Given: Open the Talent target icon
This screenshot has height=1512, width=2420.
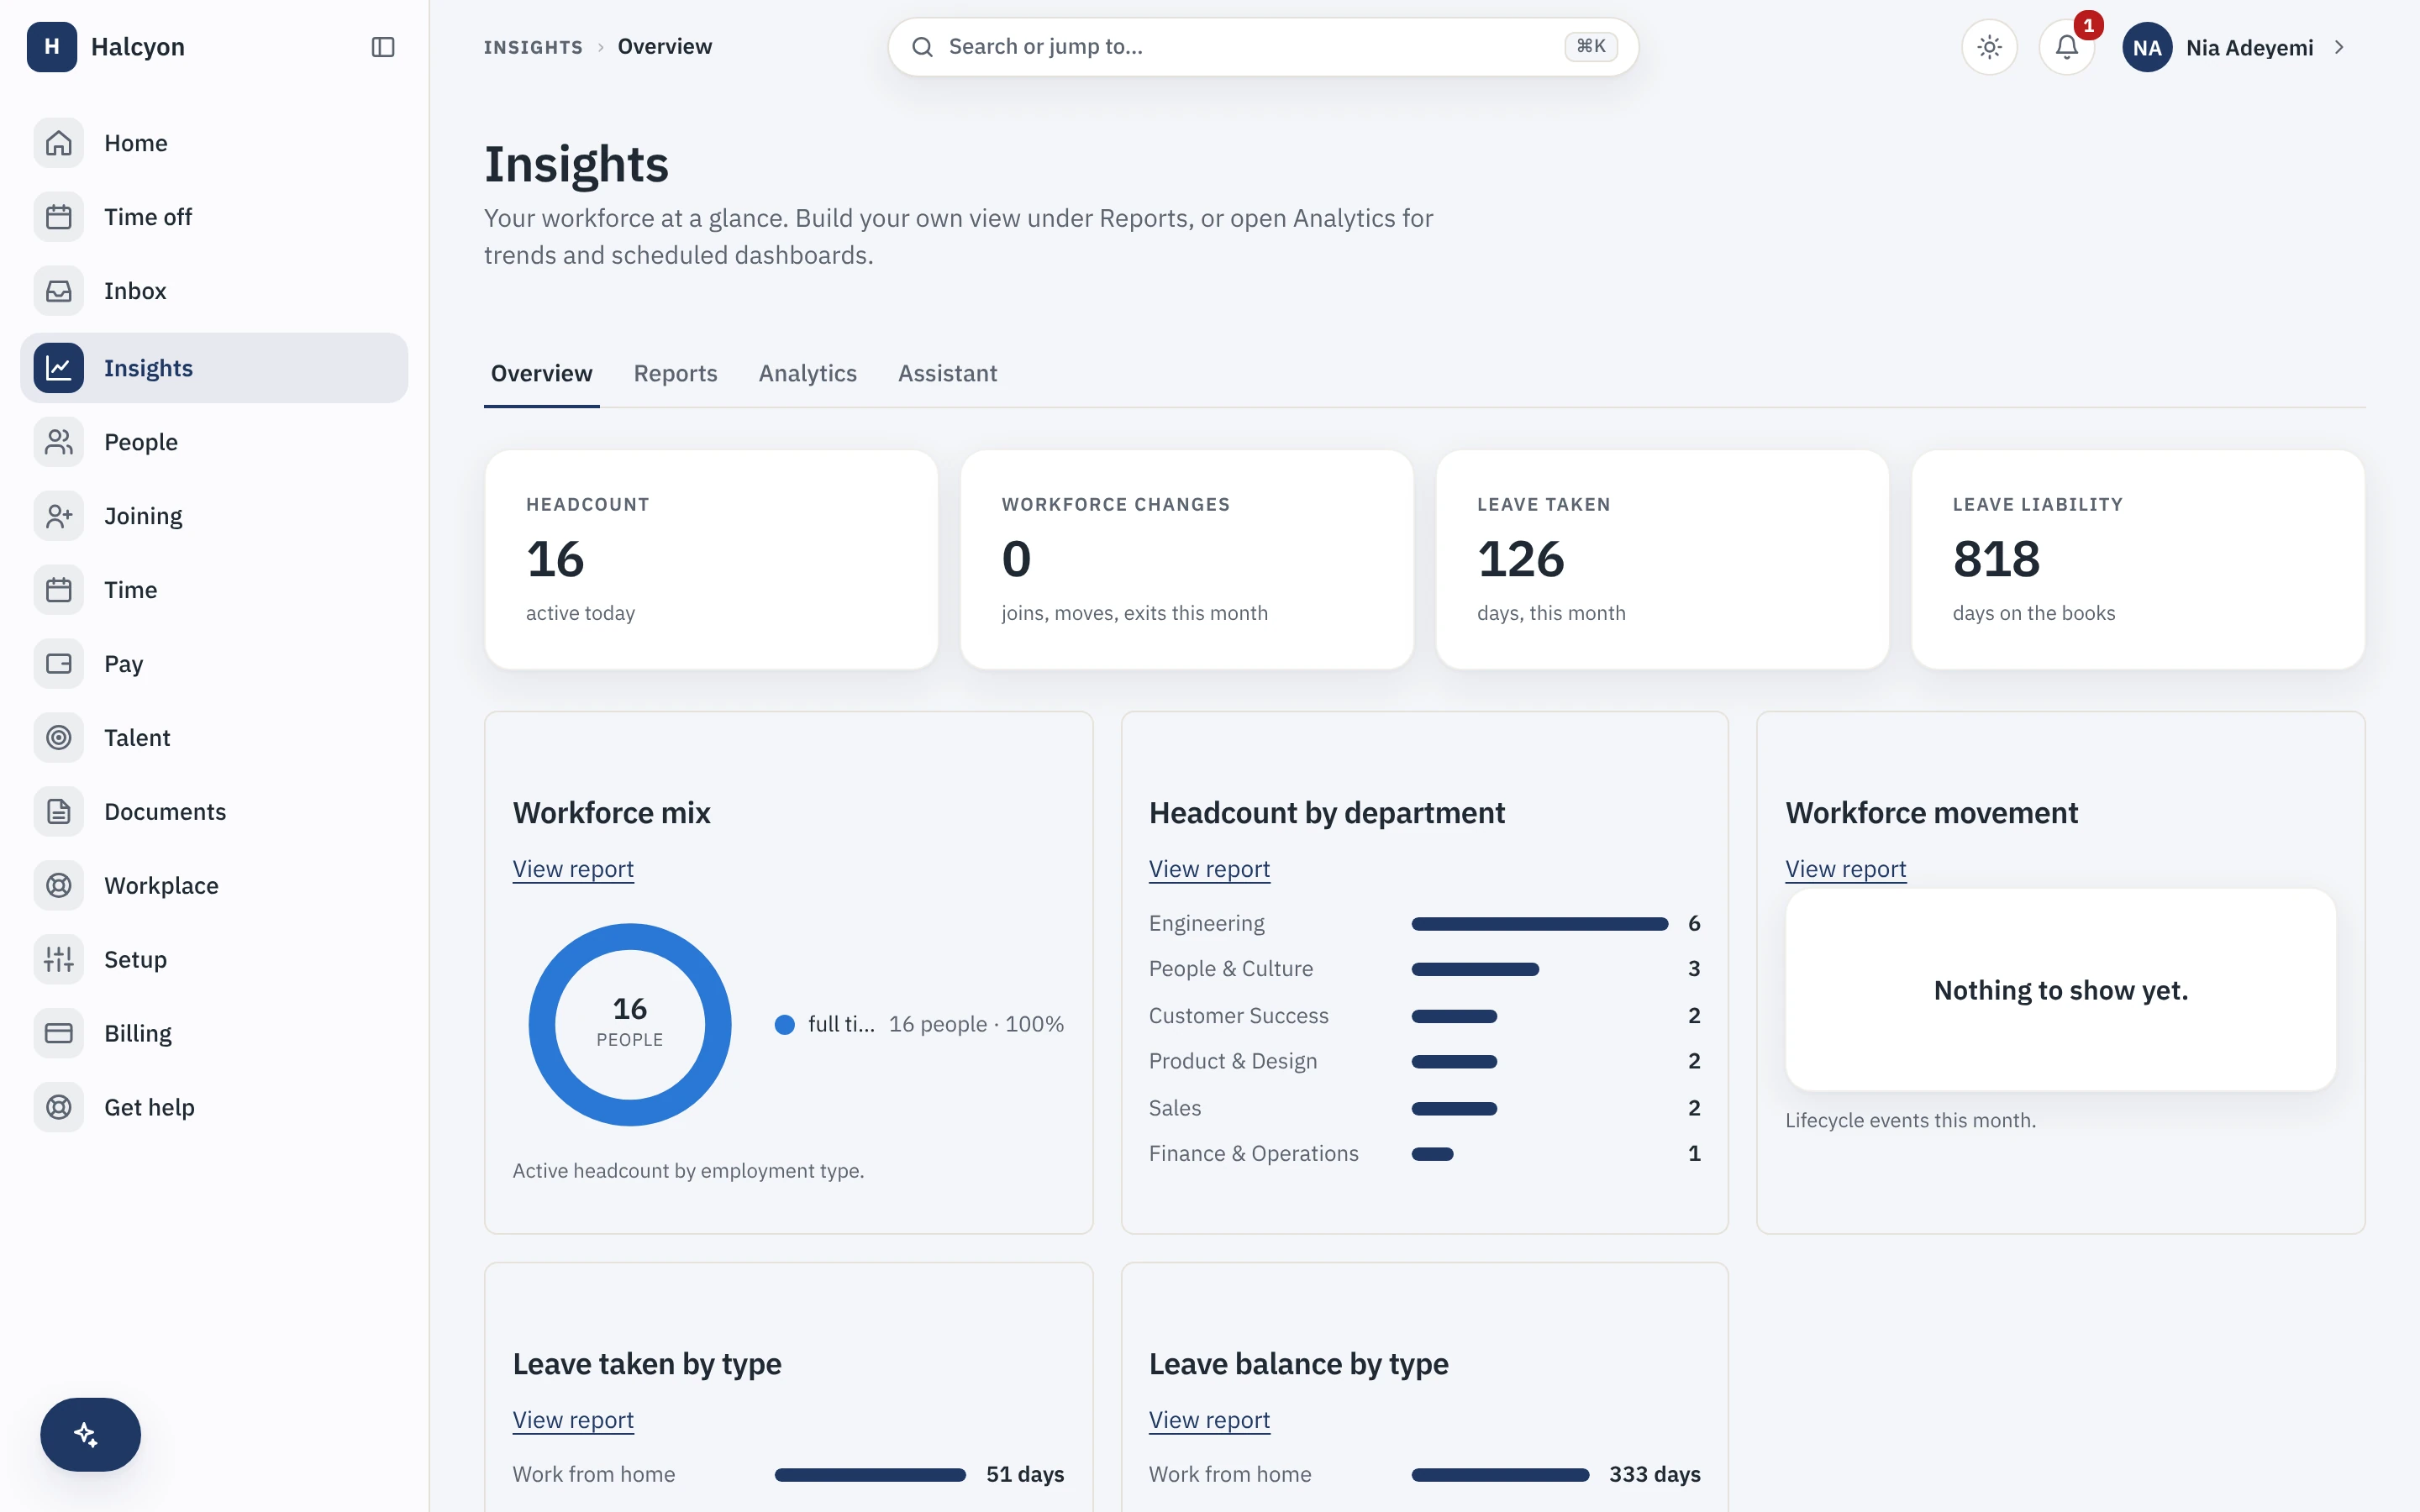Looking at the screenshot, I should (x=58, y=738).
